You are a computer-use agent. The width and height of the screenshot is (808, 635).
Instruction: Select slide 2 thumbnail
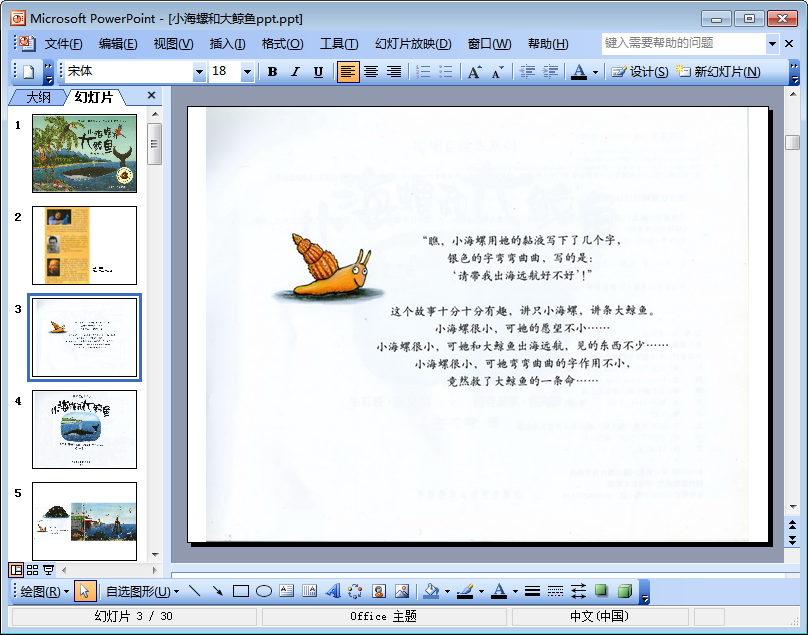[x=85, y=245]
